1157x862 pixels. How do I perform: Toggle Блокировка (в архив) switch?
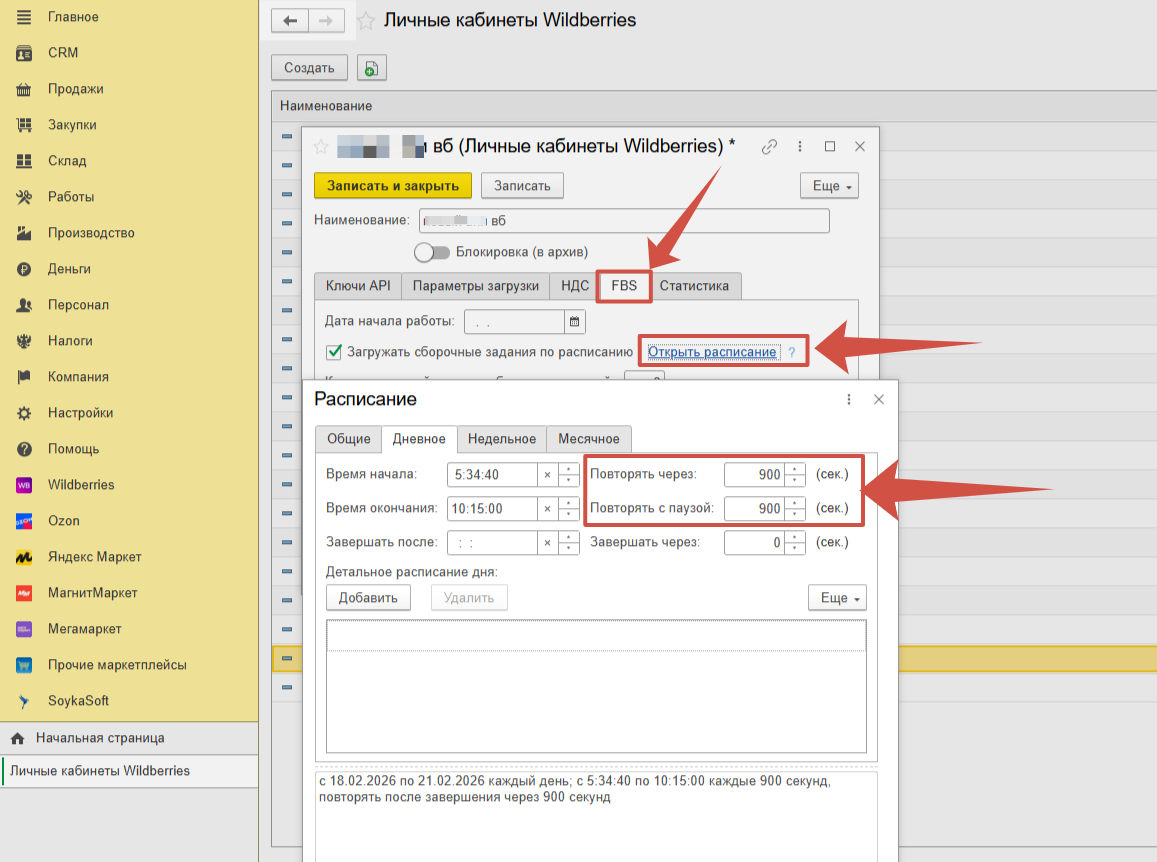point(431,252)
